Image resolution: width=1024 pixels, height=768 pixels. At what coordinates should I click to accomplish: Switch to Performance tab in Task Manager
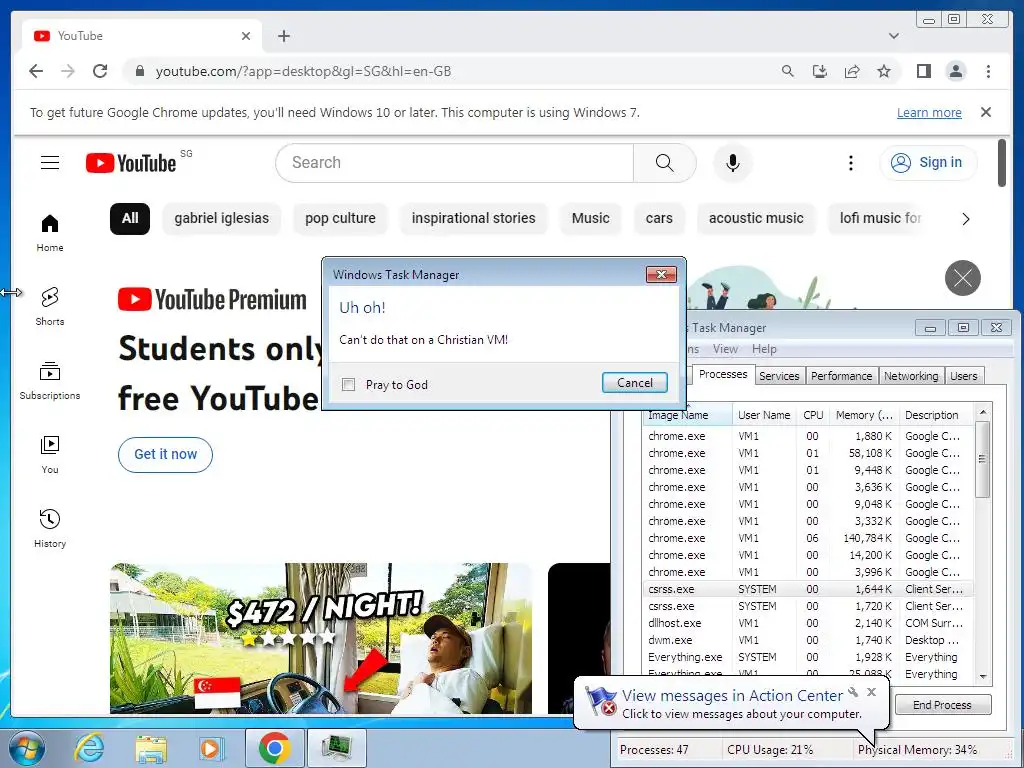[x=841, y=376]
